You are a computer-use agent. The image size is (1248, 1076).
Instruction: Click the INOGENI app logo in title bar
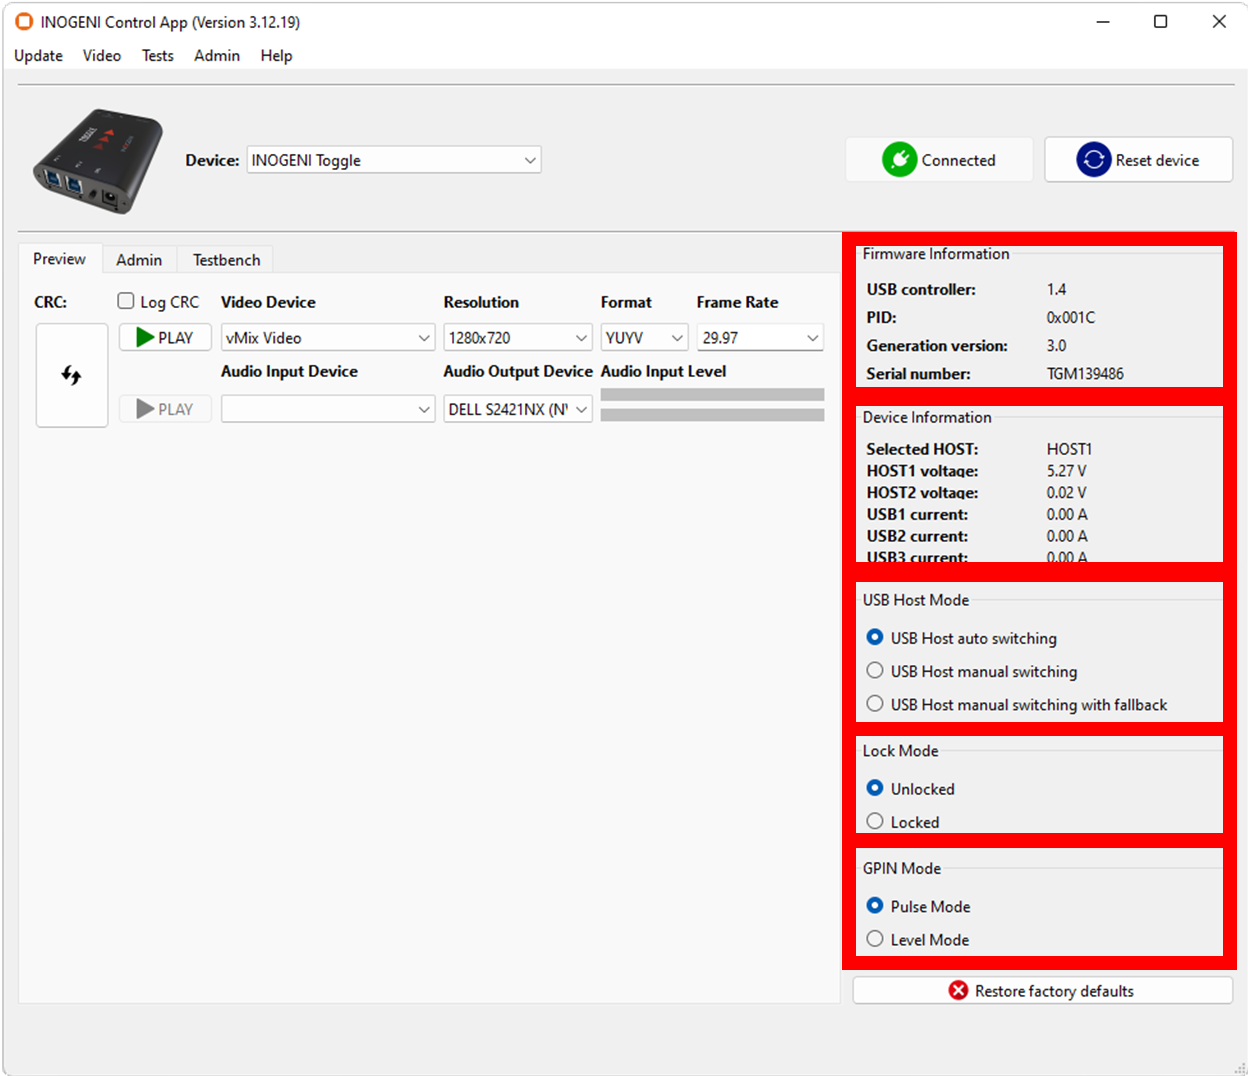24,22
